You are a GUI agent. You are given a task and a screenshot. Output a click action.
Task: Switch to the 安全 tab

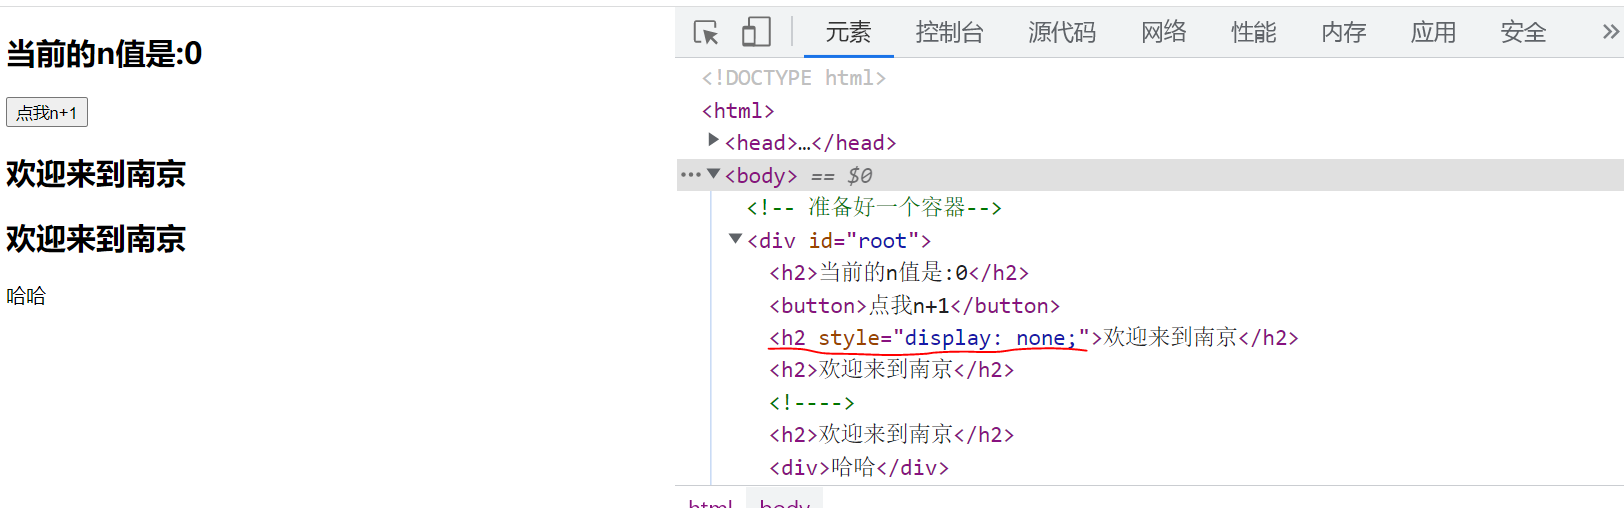pos(1523,32)
